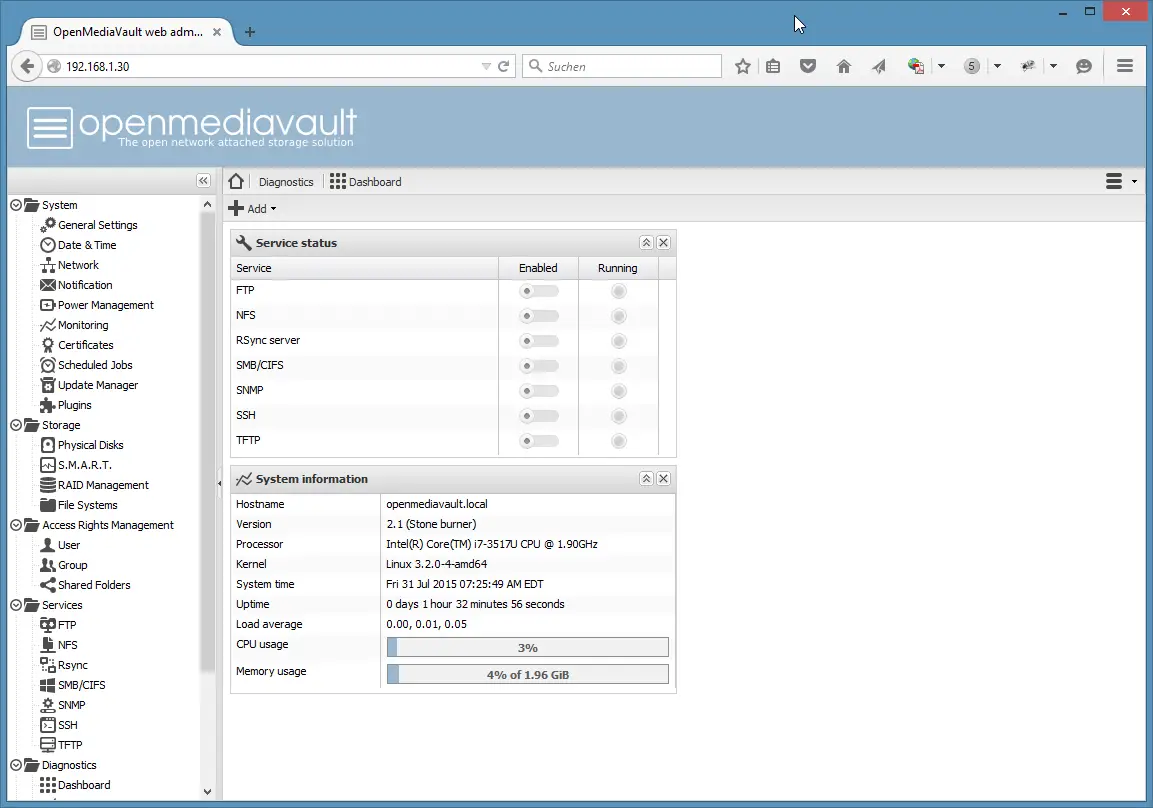Click SSH running status indicator

click(x=619, y=416)
